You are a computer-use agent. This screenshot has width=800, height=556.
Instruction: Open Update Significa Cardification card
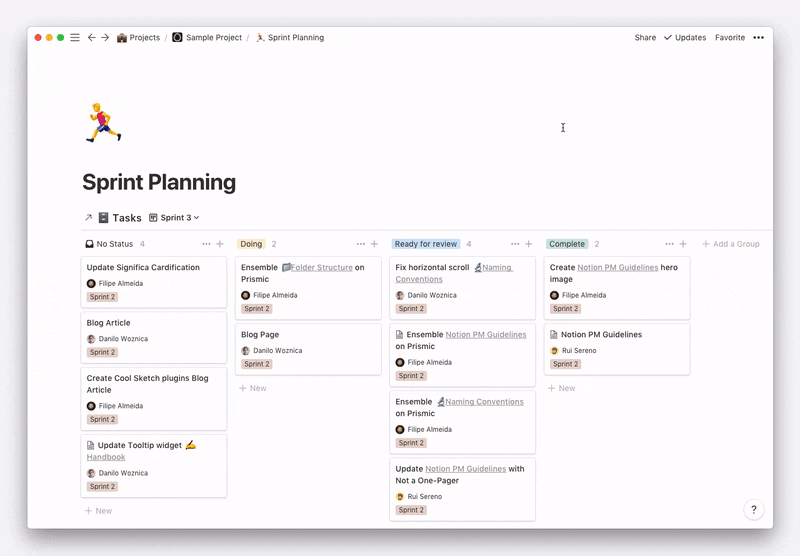[154, 282]
